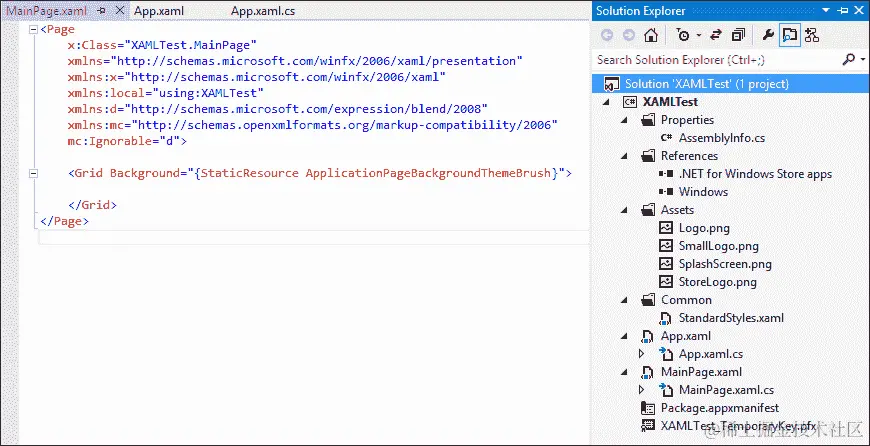870x446 pixels.
Task: Select Package.appxmanifest file
Action: pyautogui.click(x=720, y=408)
